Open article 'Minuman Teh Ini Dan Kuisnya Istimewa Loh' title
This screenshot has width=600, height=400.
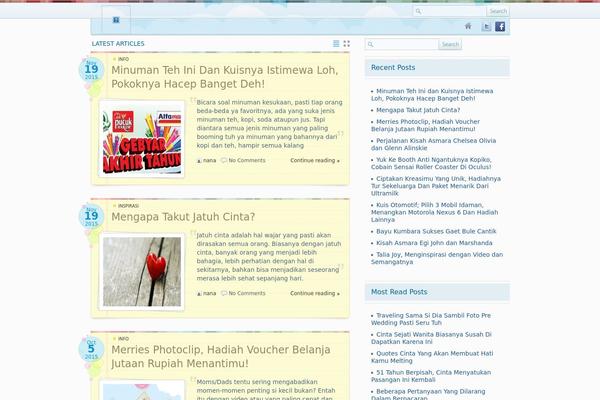[x=225, y=77]
